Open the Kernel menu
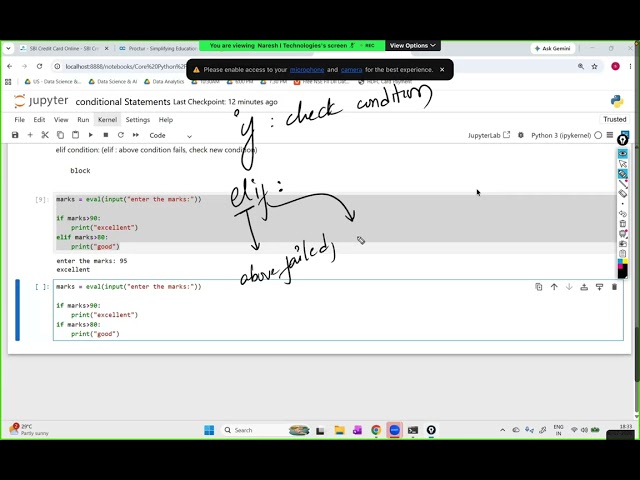This screenshot has height=480, width=640. (x=107, y=120)
